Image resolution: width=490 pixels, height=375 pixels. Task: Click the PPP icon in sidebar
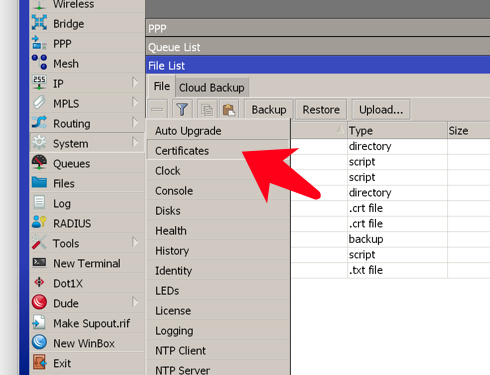39,43
